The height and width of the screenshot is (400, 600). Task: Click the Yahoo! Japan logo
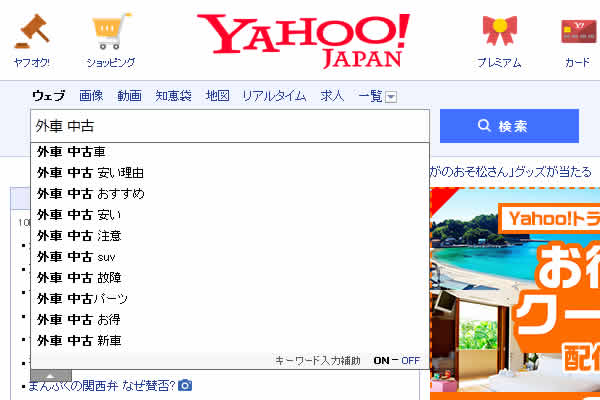point(303,40)
